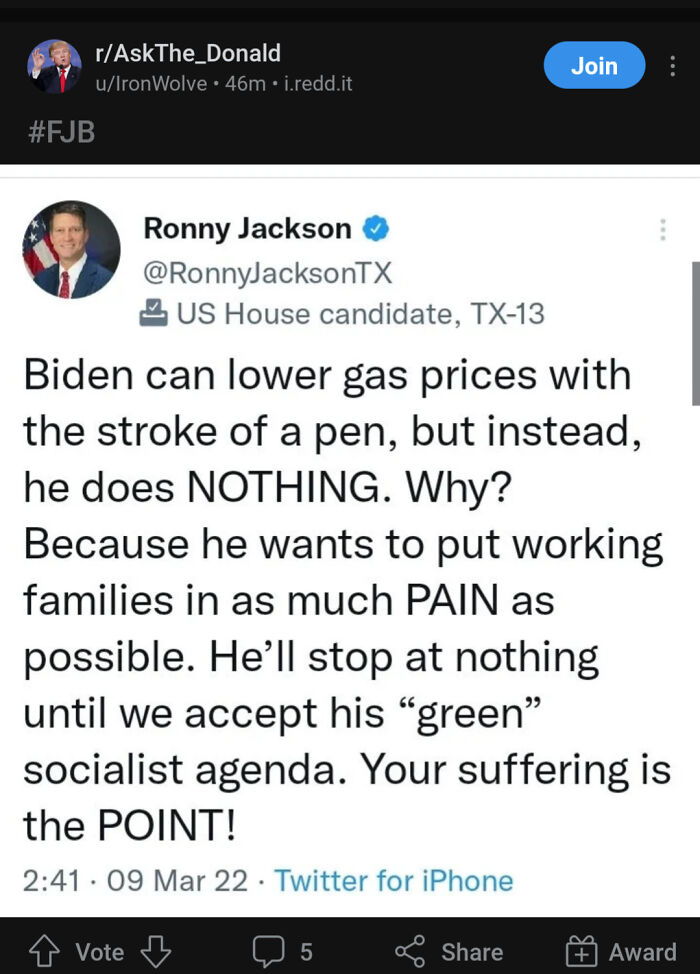Toggle the downvote arrow on
The image size is (700, 974).
[x=155, y=952]
